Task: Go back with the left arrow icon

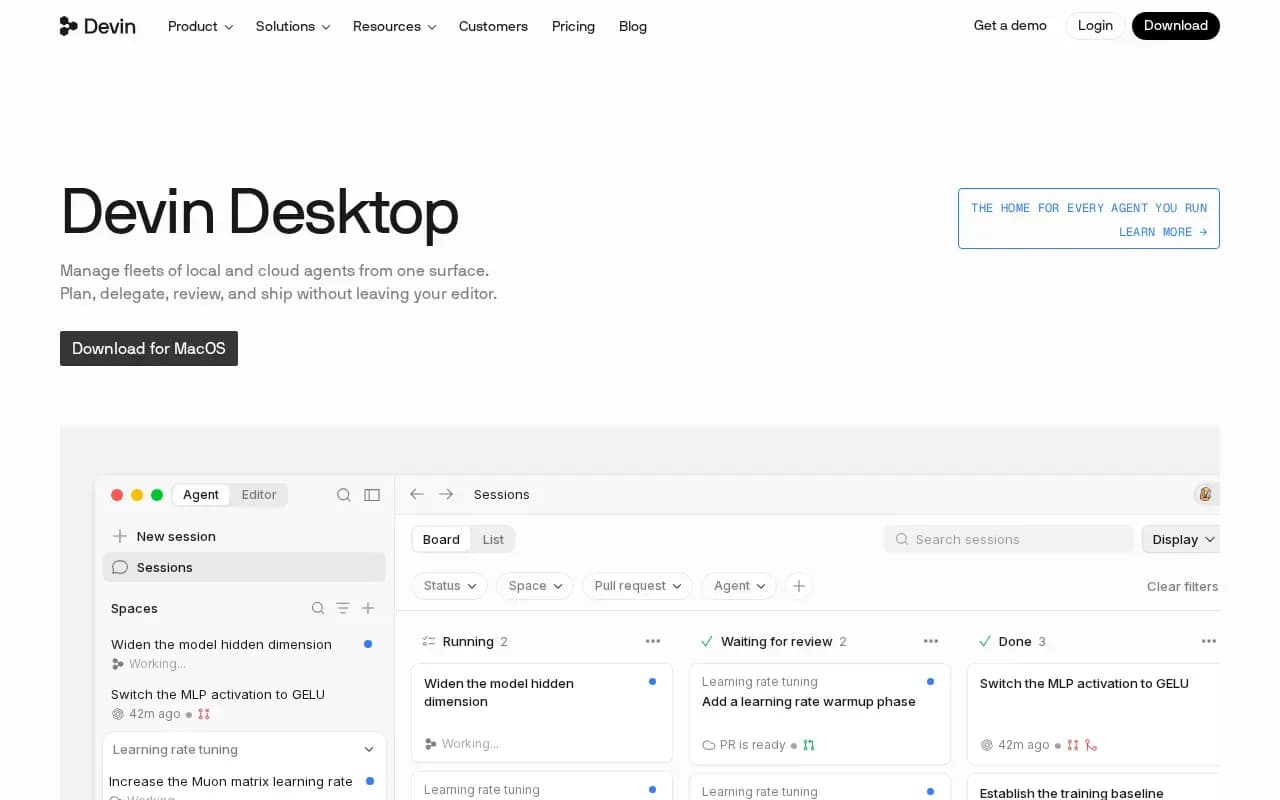Action: (417, 494)
